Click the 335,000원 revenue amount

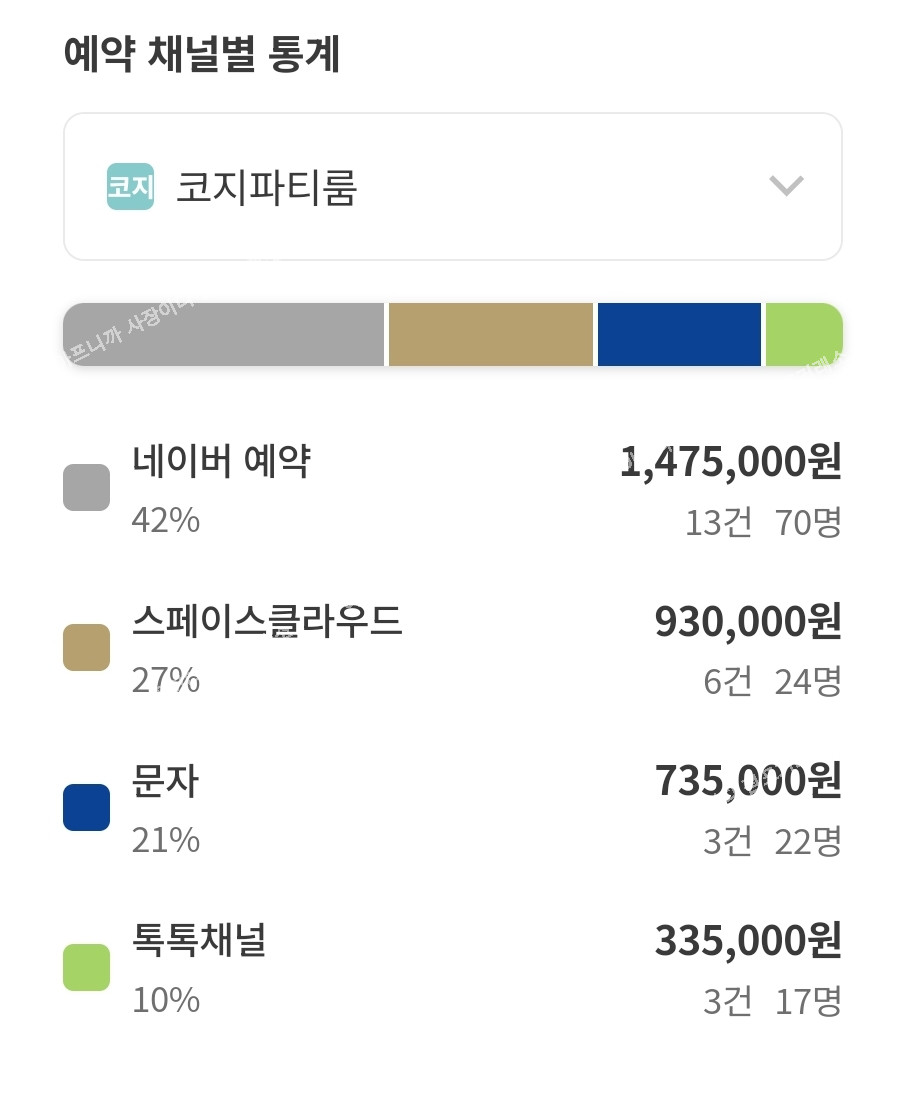point(748,941)
